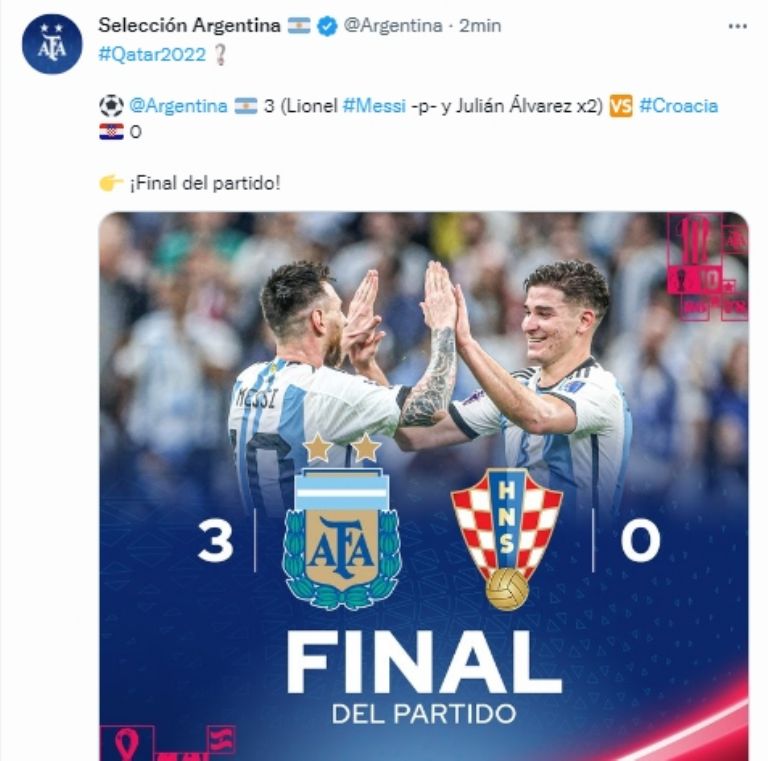Click the World Cup trophy emoji
This screenshot has width=768, height=761.
pos(220,54)
